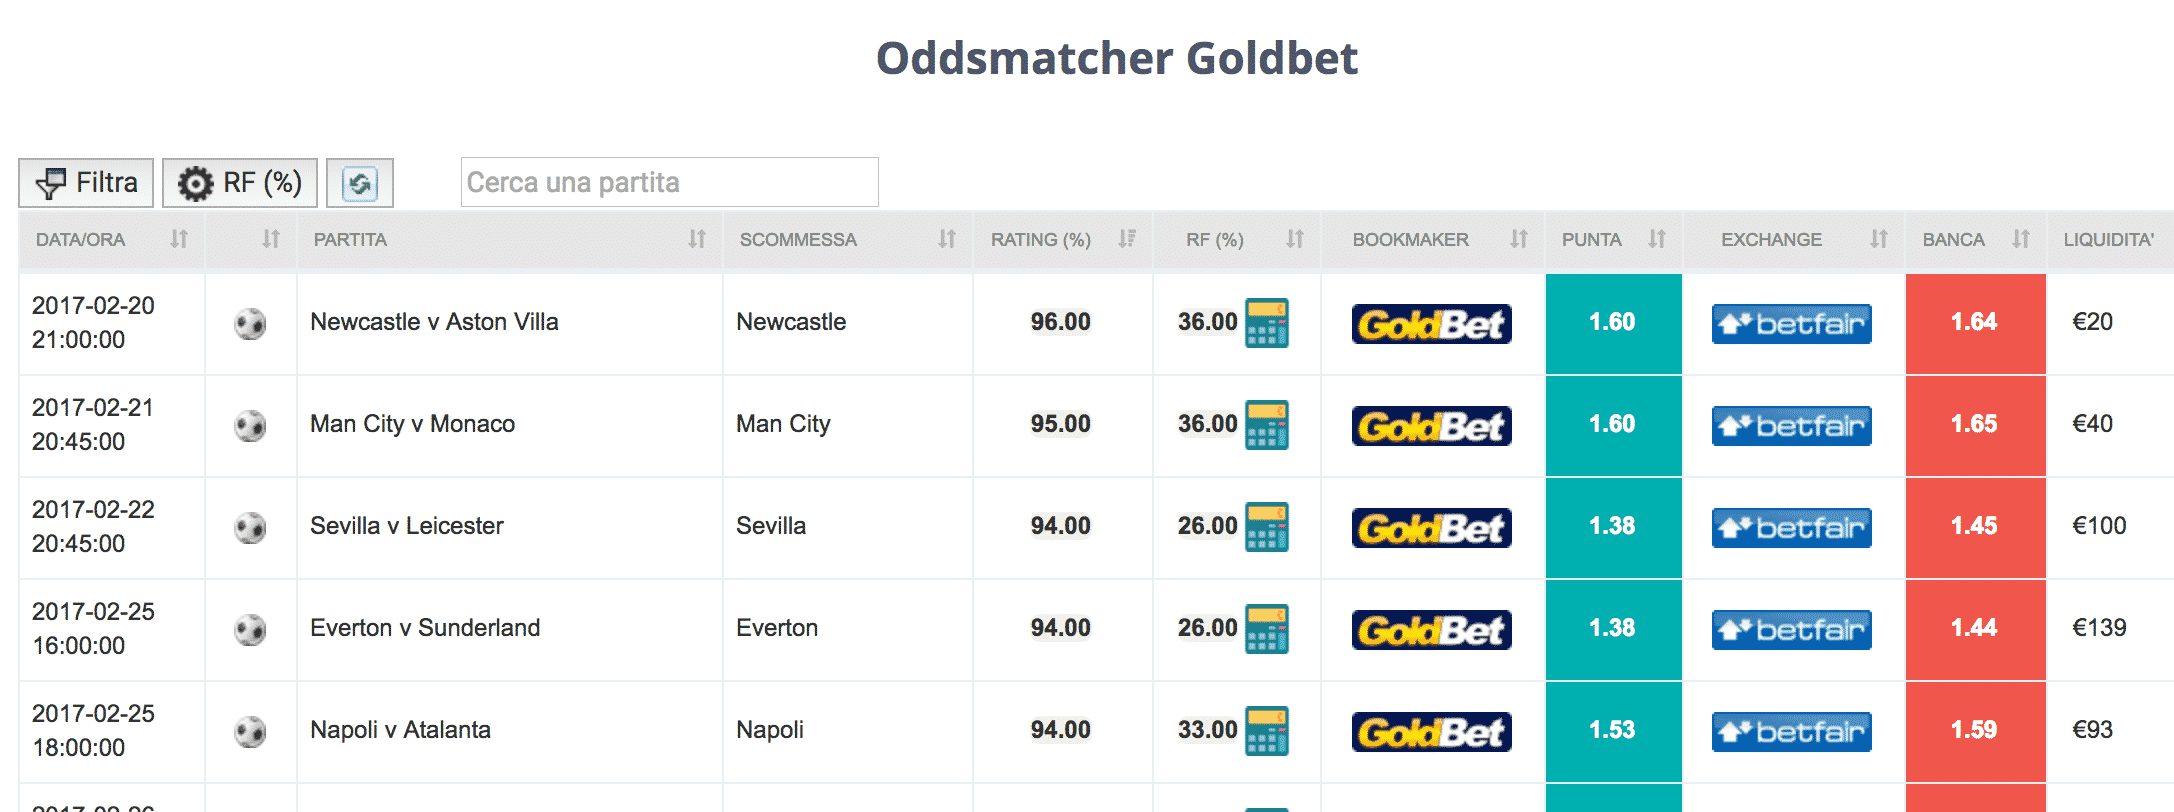This screenshot has width=2174, height=812.
Task: Open calculator for Sevilla v Leicester row
Action: pos(1266,527)
